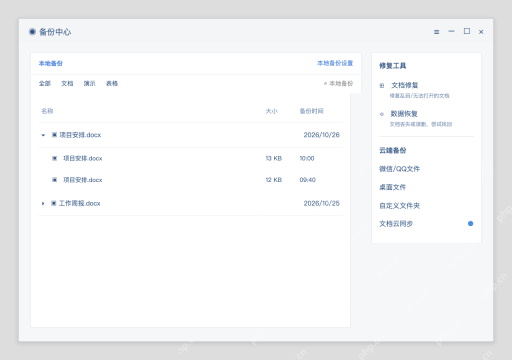This screenshot has height=360, width=512.
Task: Sort by the 备份时间 column header
Action: [x=311, y=111]
